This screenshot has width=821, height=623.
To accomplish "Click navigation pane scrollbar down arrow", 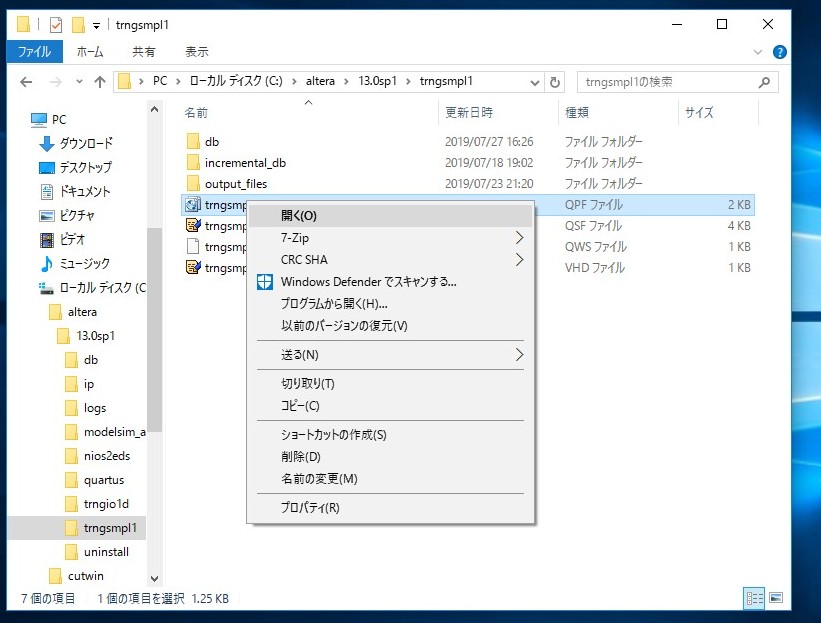I will (x=154, y=578).
